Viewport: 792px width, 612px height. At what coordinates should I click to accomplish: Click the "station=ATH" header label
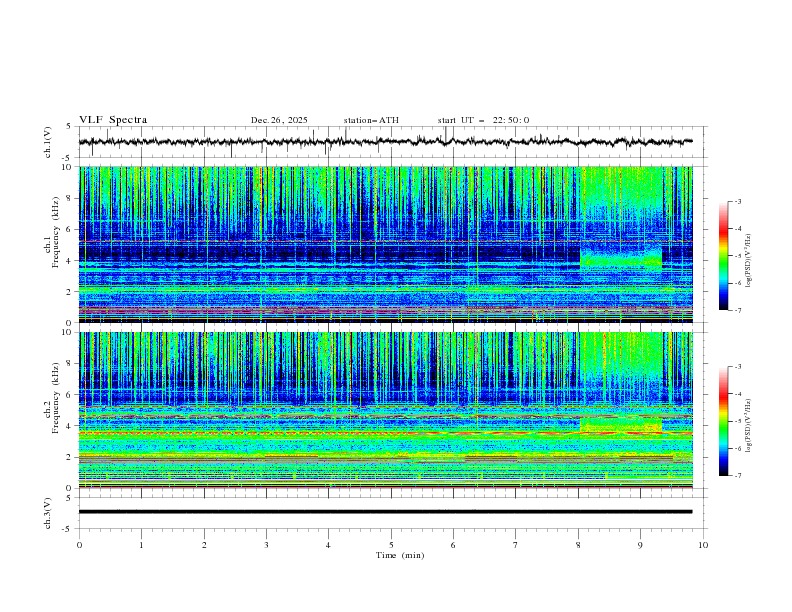pyautogui.click(x=371, y=120)
